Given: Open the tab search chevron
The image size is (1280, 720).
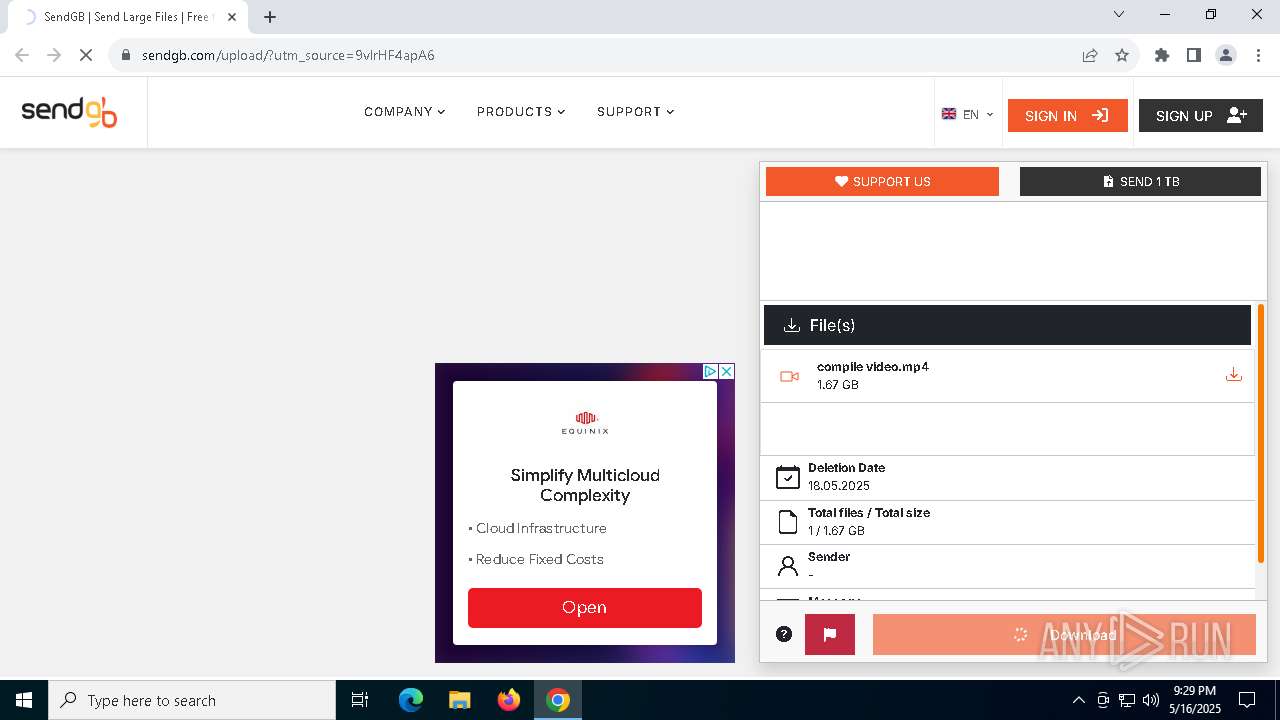Looking at the screenshot, I should tap(1119, 15).
